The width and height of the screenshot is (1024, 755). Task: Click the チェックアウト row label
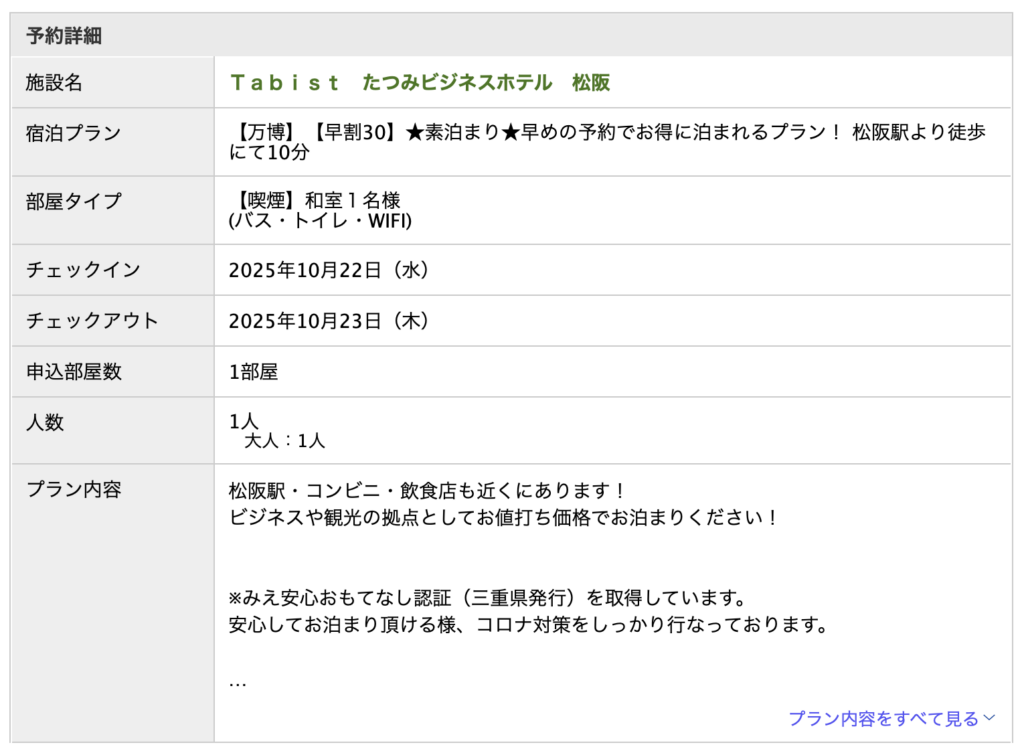tap(92, 320)
